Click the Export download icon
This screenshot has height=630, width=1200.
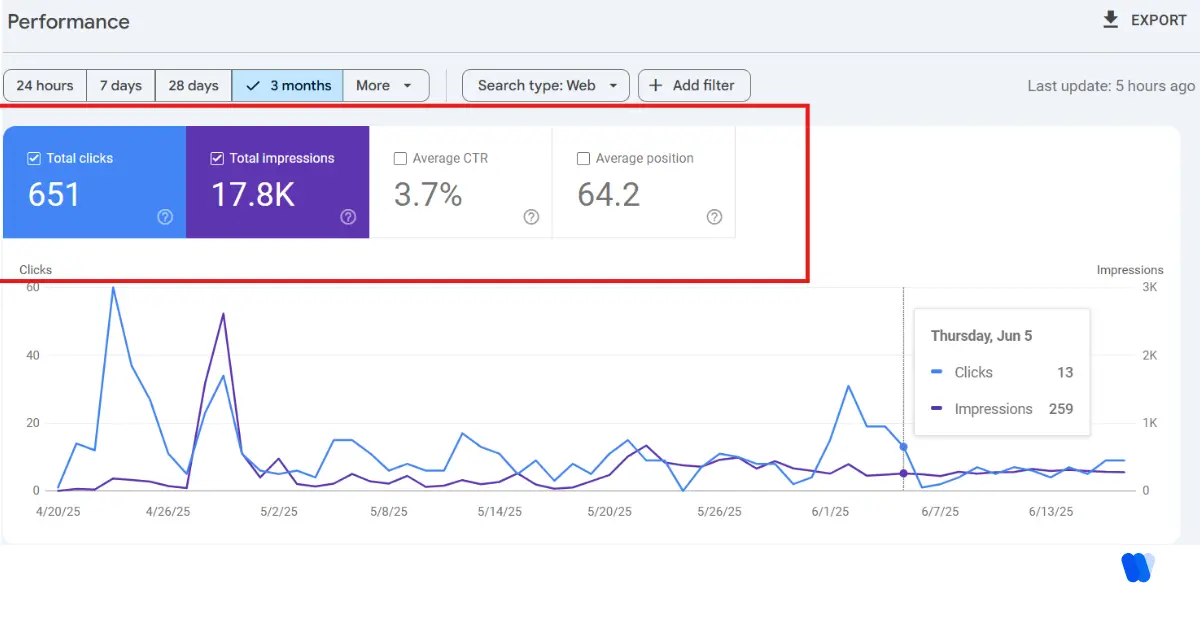click(1110, 20)
